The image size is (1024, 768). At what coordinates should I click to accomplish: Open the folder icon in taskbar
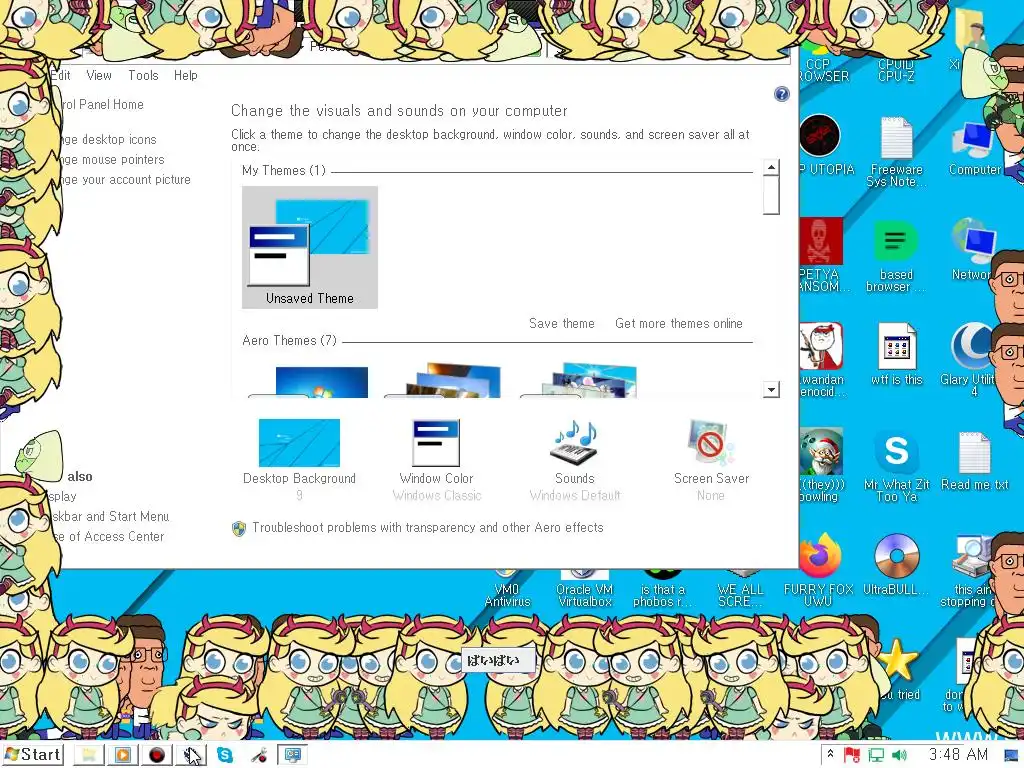88,755
